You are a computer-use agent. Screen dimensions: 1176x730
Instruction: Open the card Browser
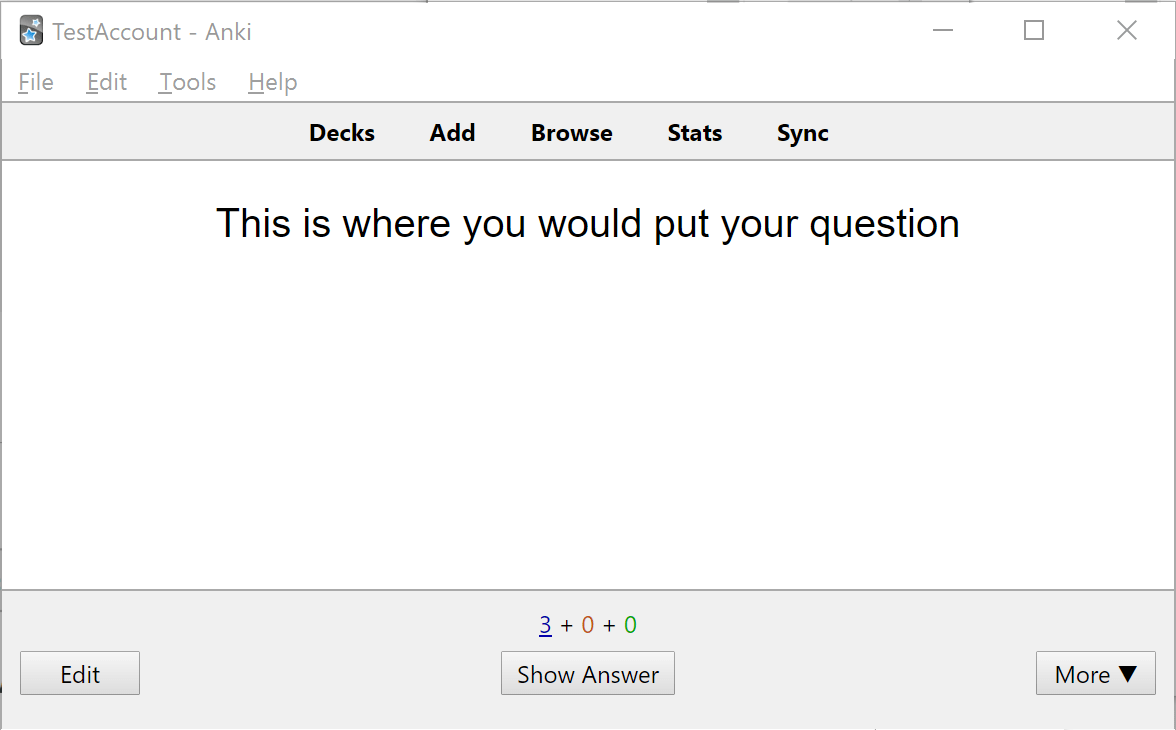(x=571, y=132)
